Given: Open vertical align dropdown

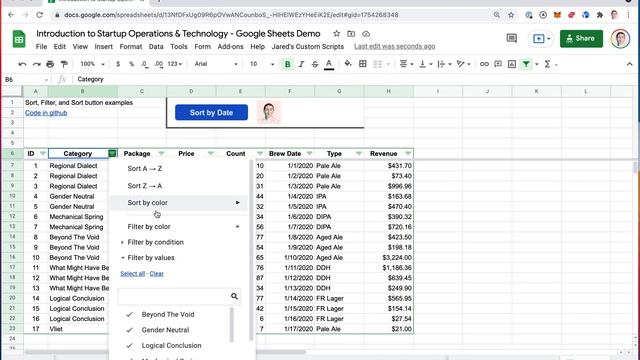Looking at the screenshot, I should [x=426, y=64].
